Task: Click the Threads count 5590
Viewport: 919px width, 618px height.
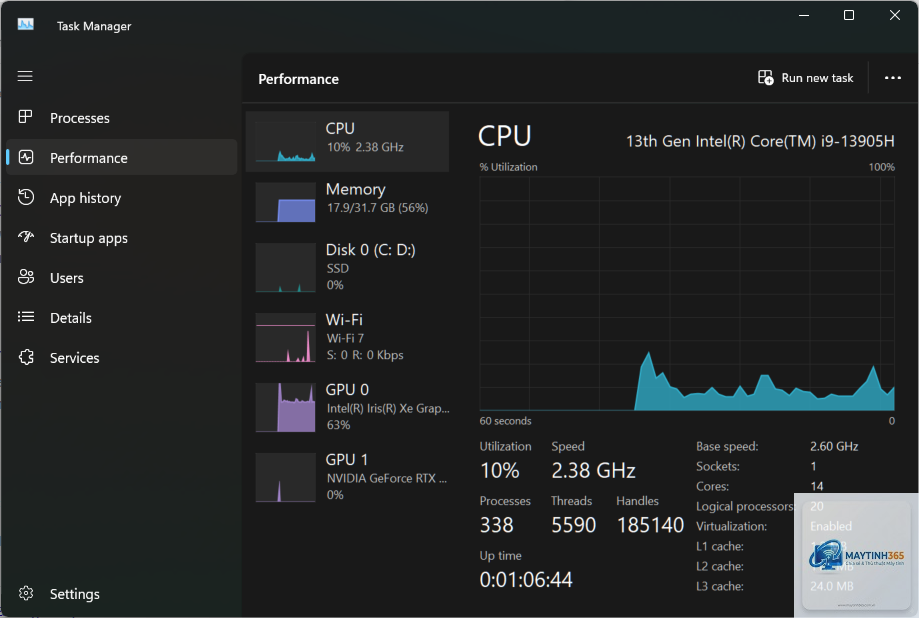Action: point(573,525)
